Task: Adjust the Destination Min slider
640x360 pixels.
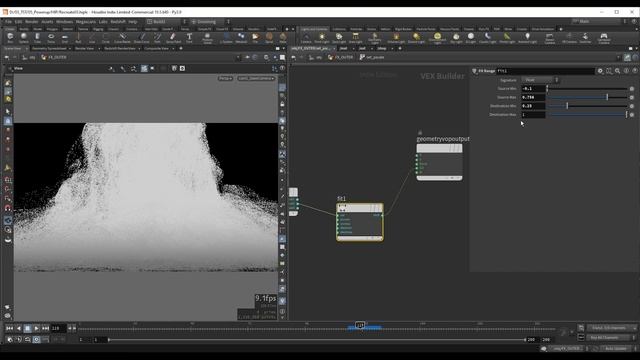Action: tap(587, 106)
